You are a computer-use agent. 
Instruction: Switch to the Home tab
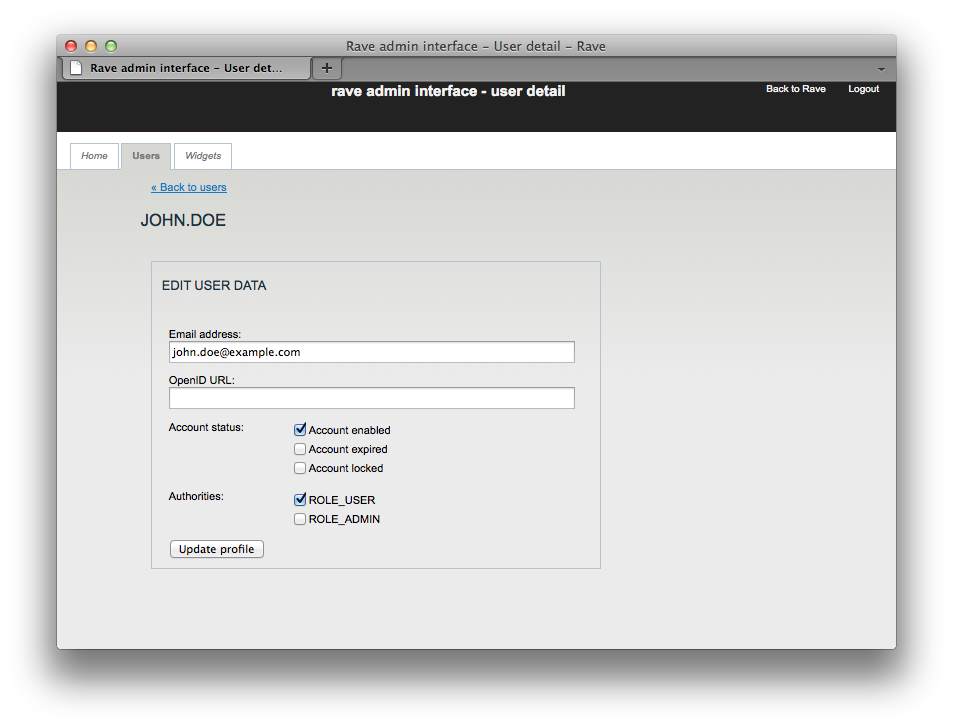(94, 156)
